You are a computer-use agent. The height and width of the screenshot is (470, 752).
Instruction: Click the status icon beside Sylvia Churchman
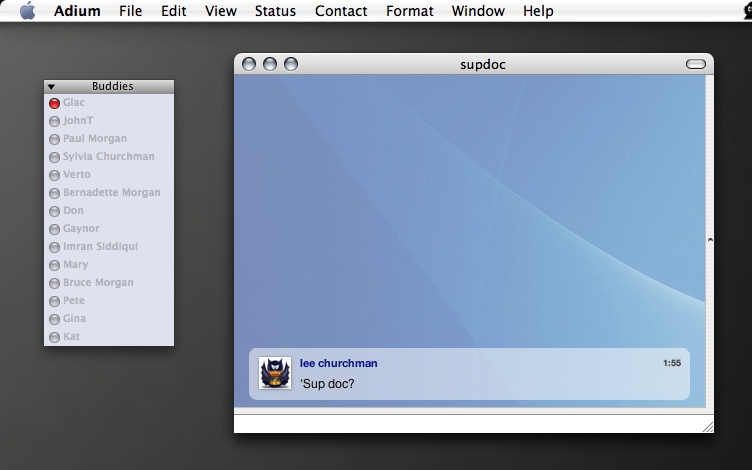(x=54, y=157)
